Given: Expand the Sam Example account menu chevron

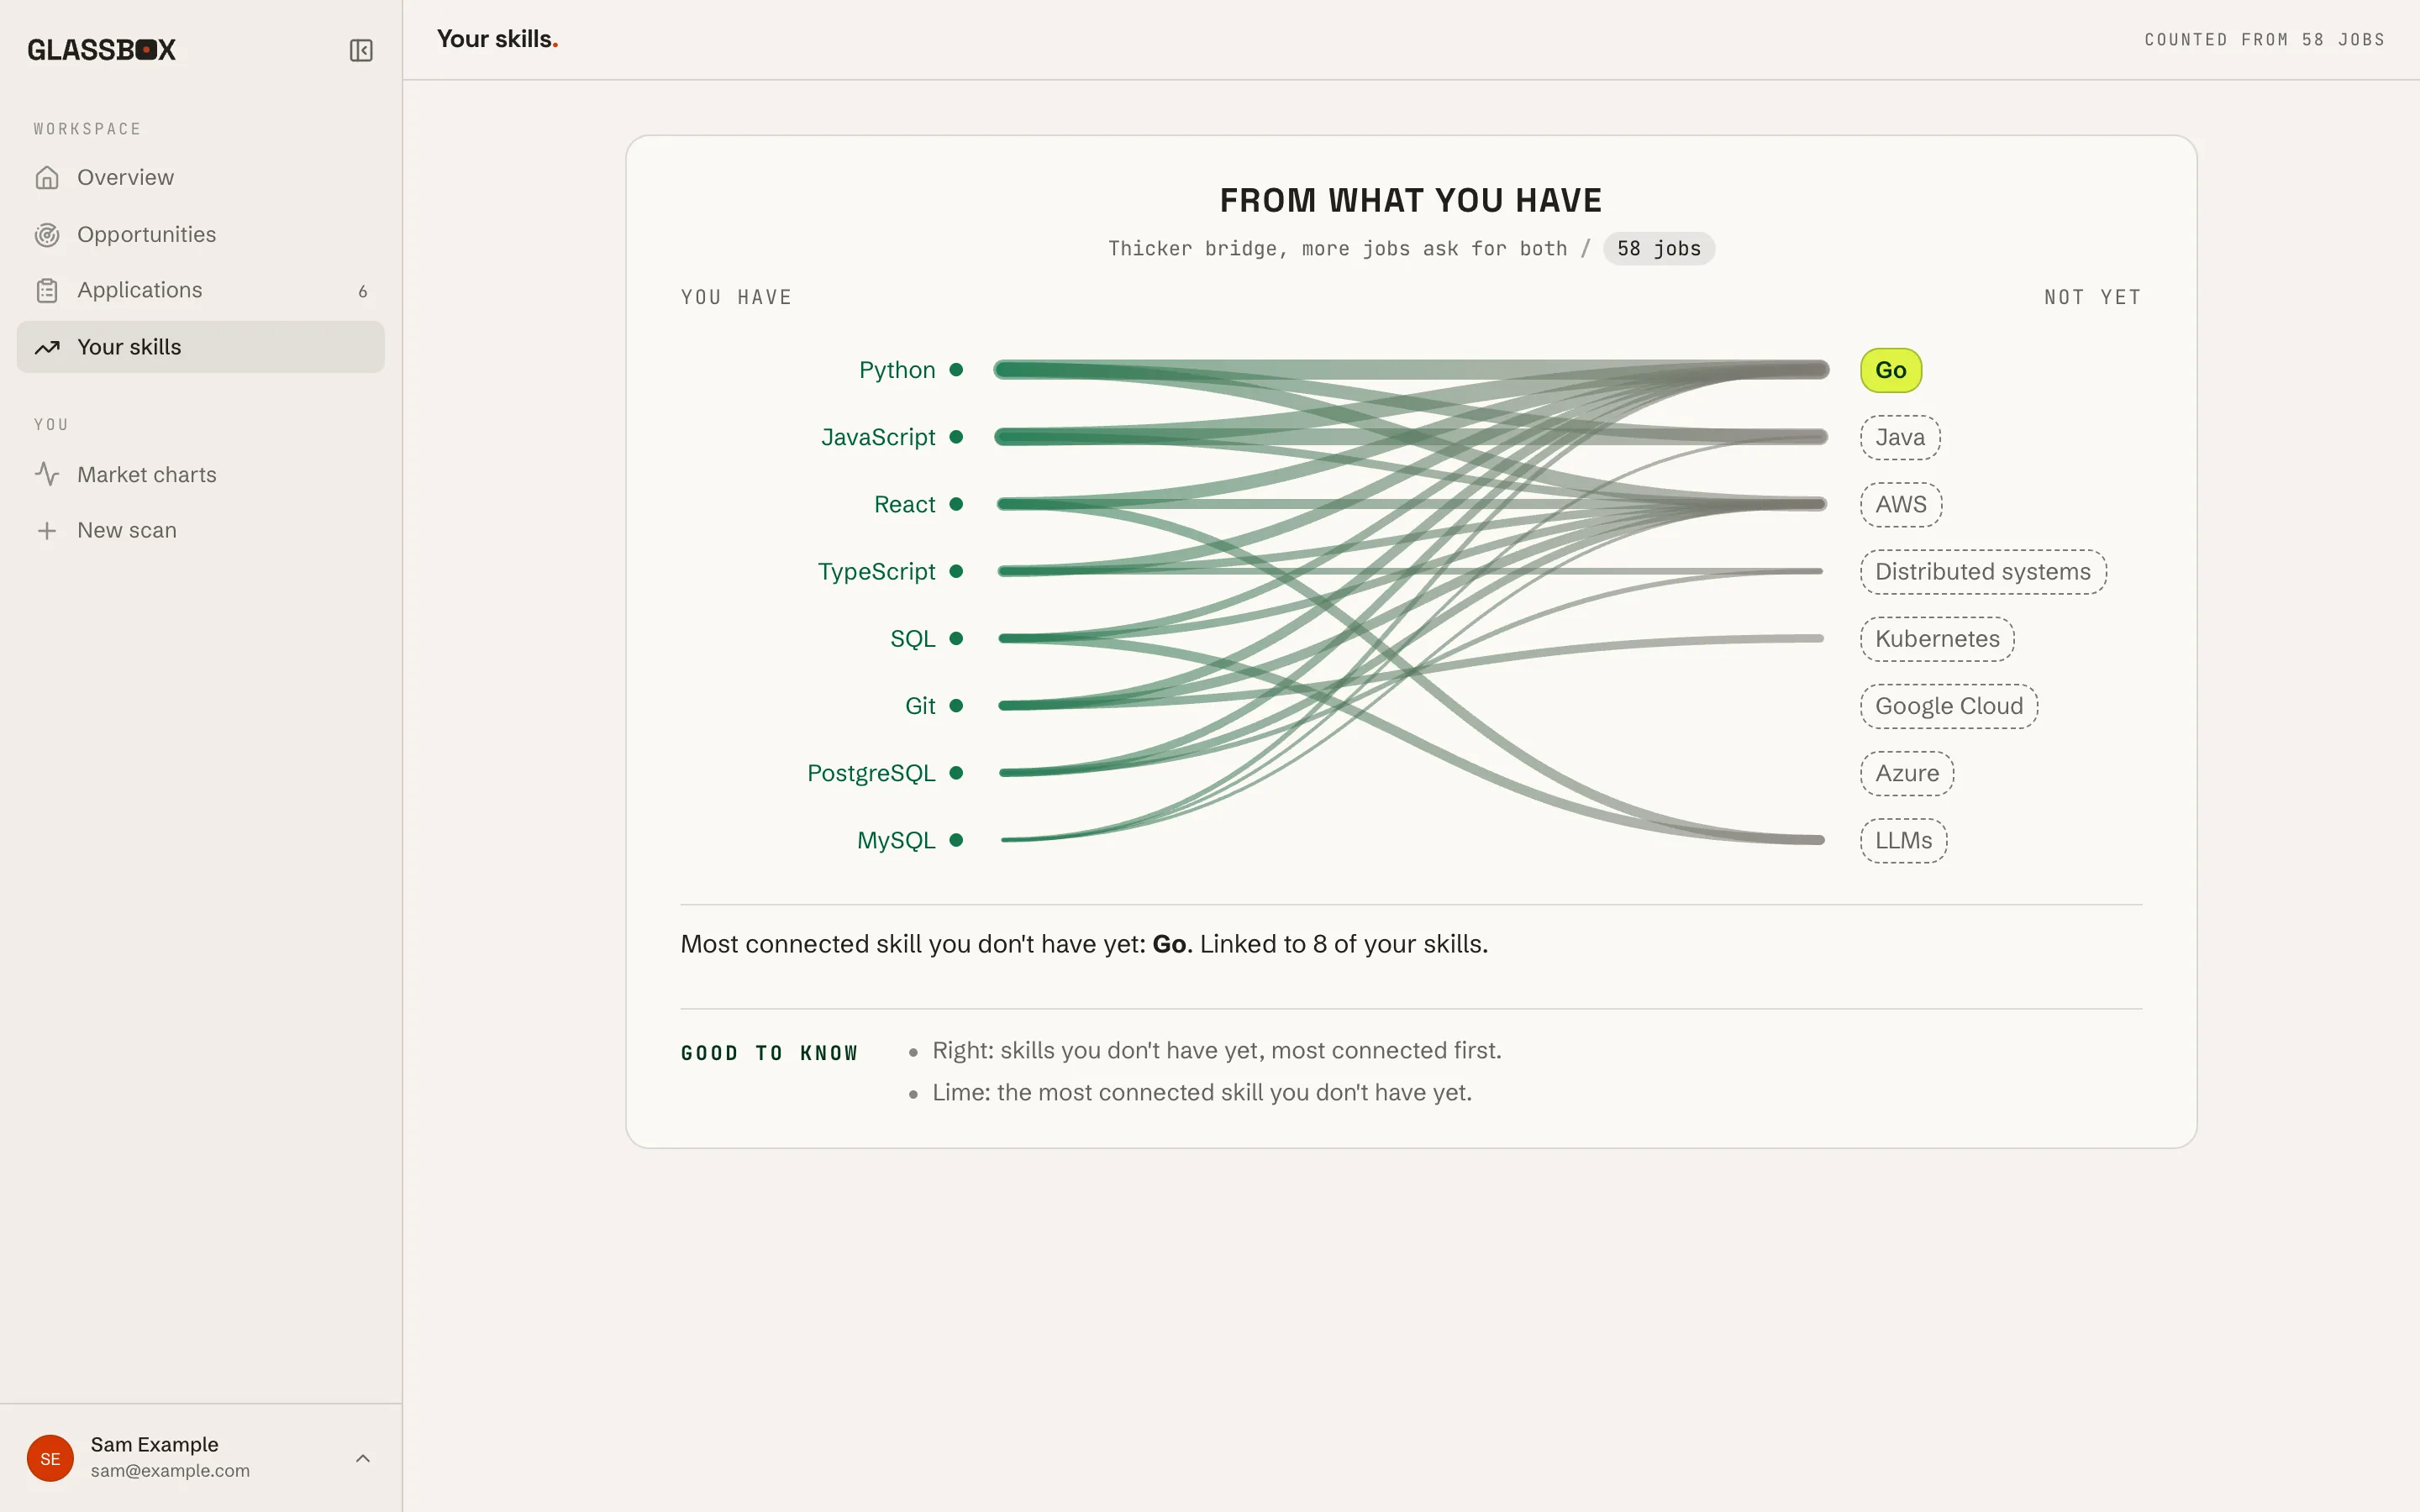Looking at the screenshot, I should pyautogui.click(x=363, y=1458).
